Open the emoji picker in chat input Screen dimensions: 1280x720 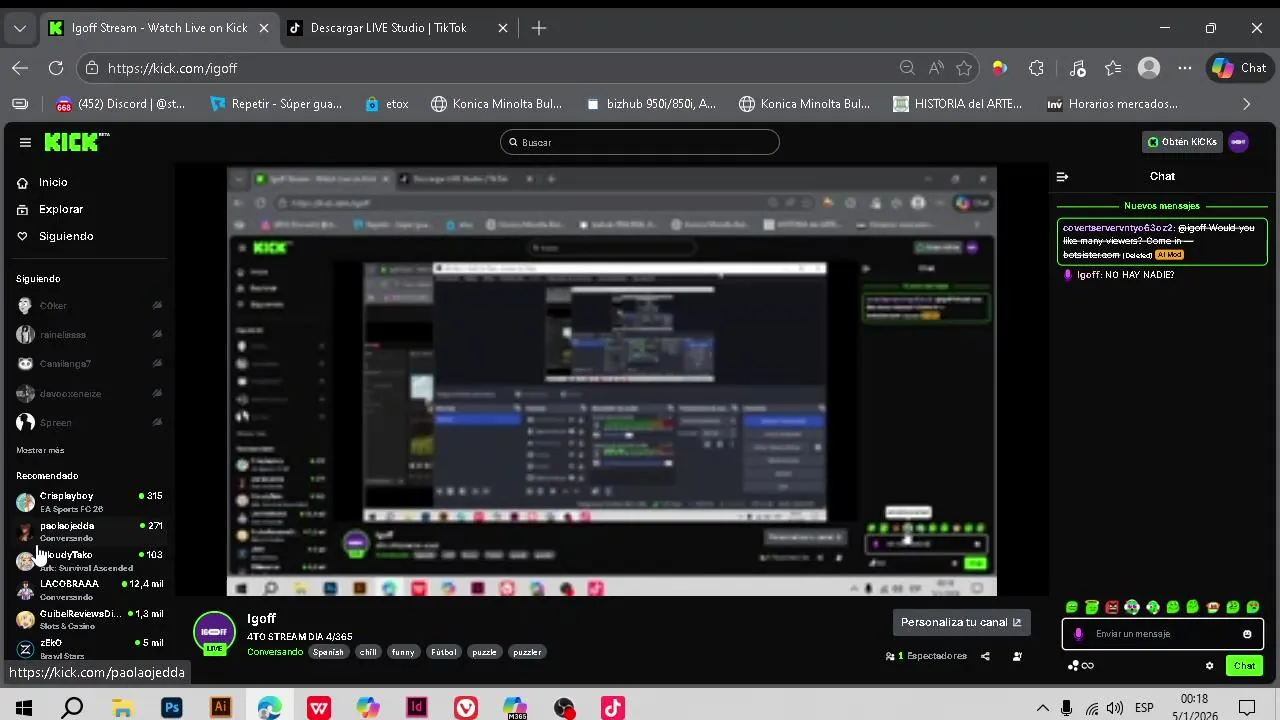pyautogui.click(x=1247, y=634)
